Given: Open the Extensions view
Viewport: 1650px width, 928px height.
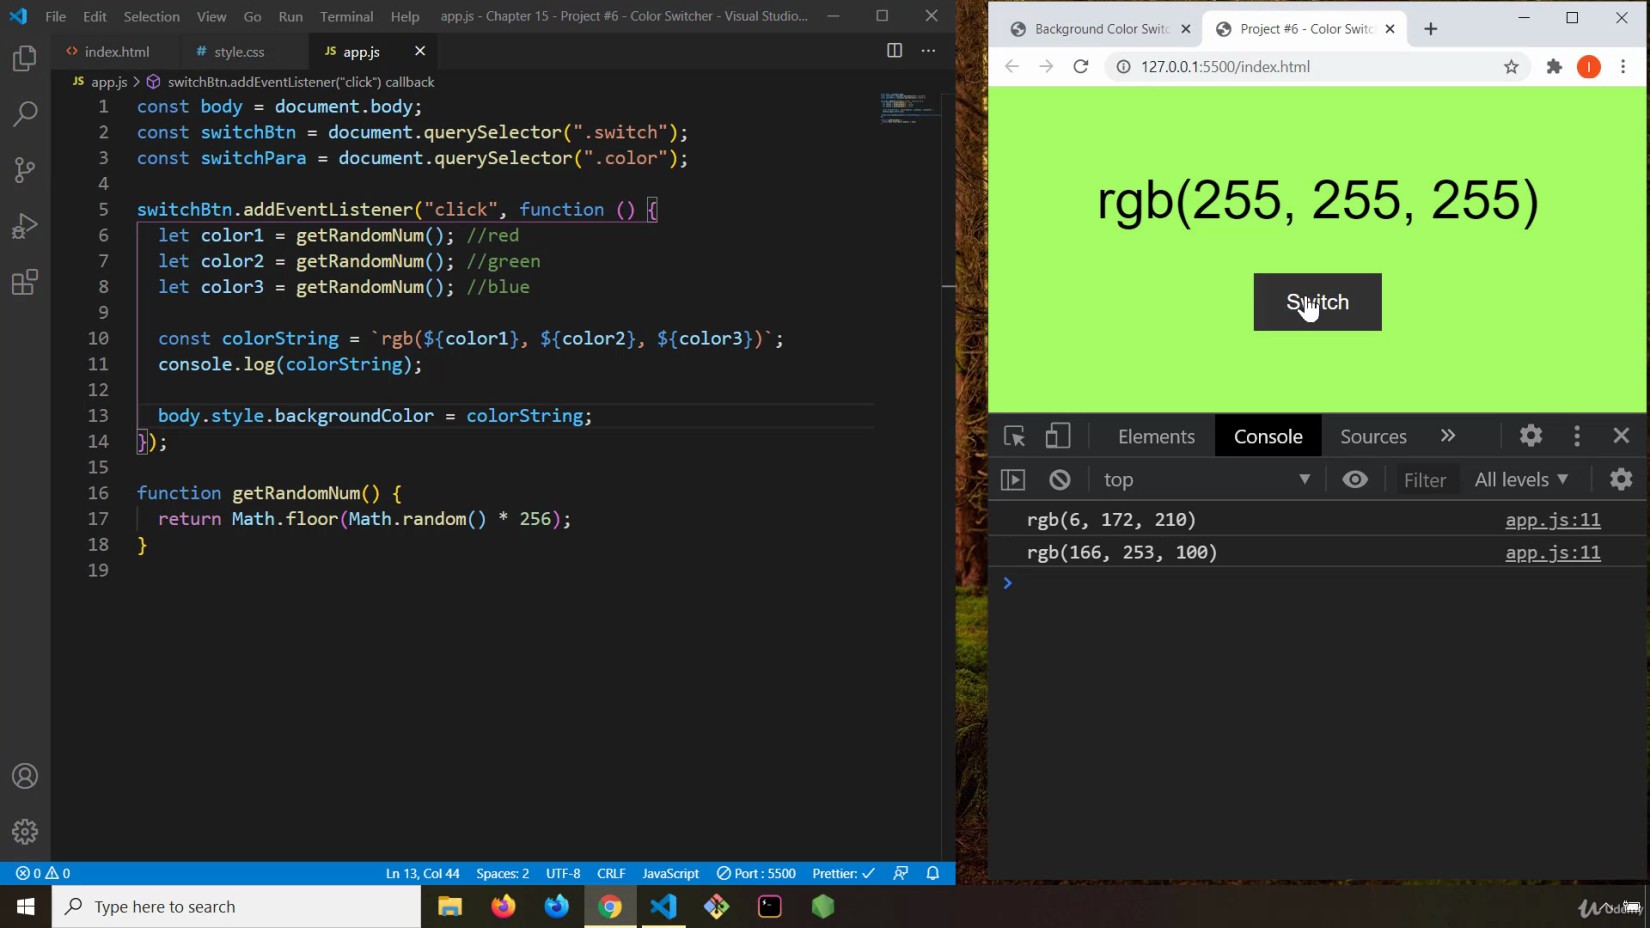Looking at the screenshot, I should (25, 282).
